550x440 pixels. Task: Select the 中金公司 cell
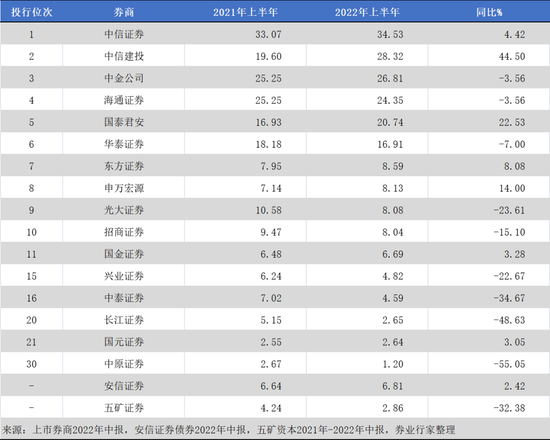point(124,78)
